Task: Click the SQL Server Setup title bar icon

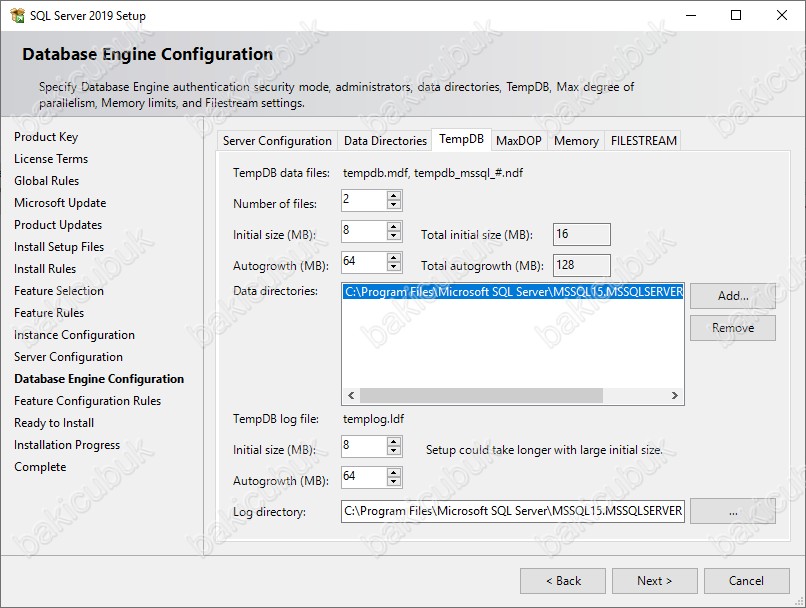Action: point(17,15)
